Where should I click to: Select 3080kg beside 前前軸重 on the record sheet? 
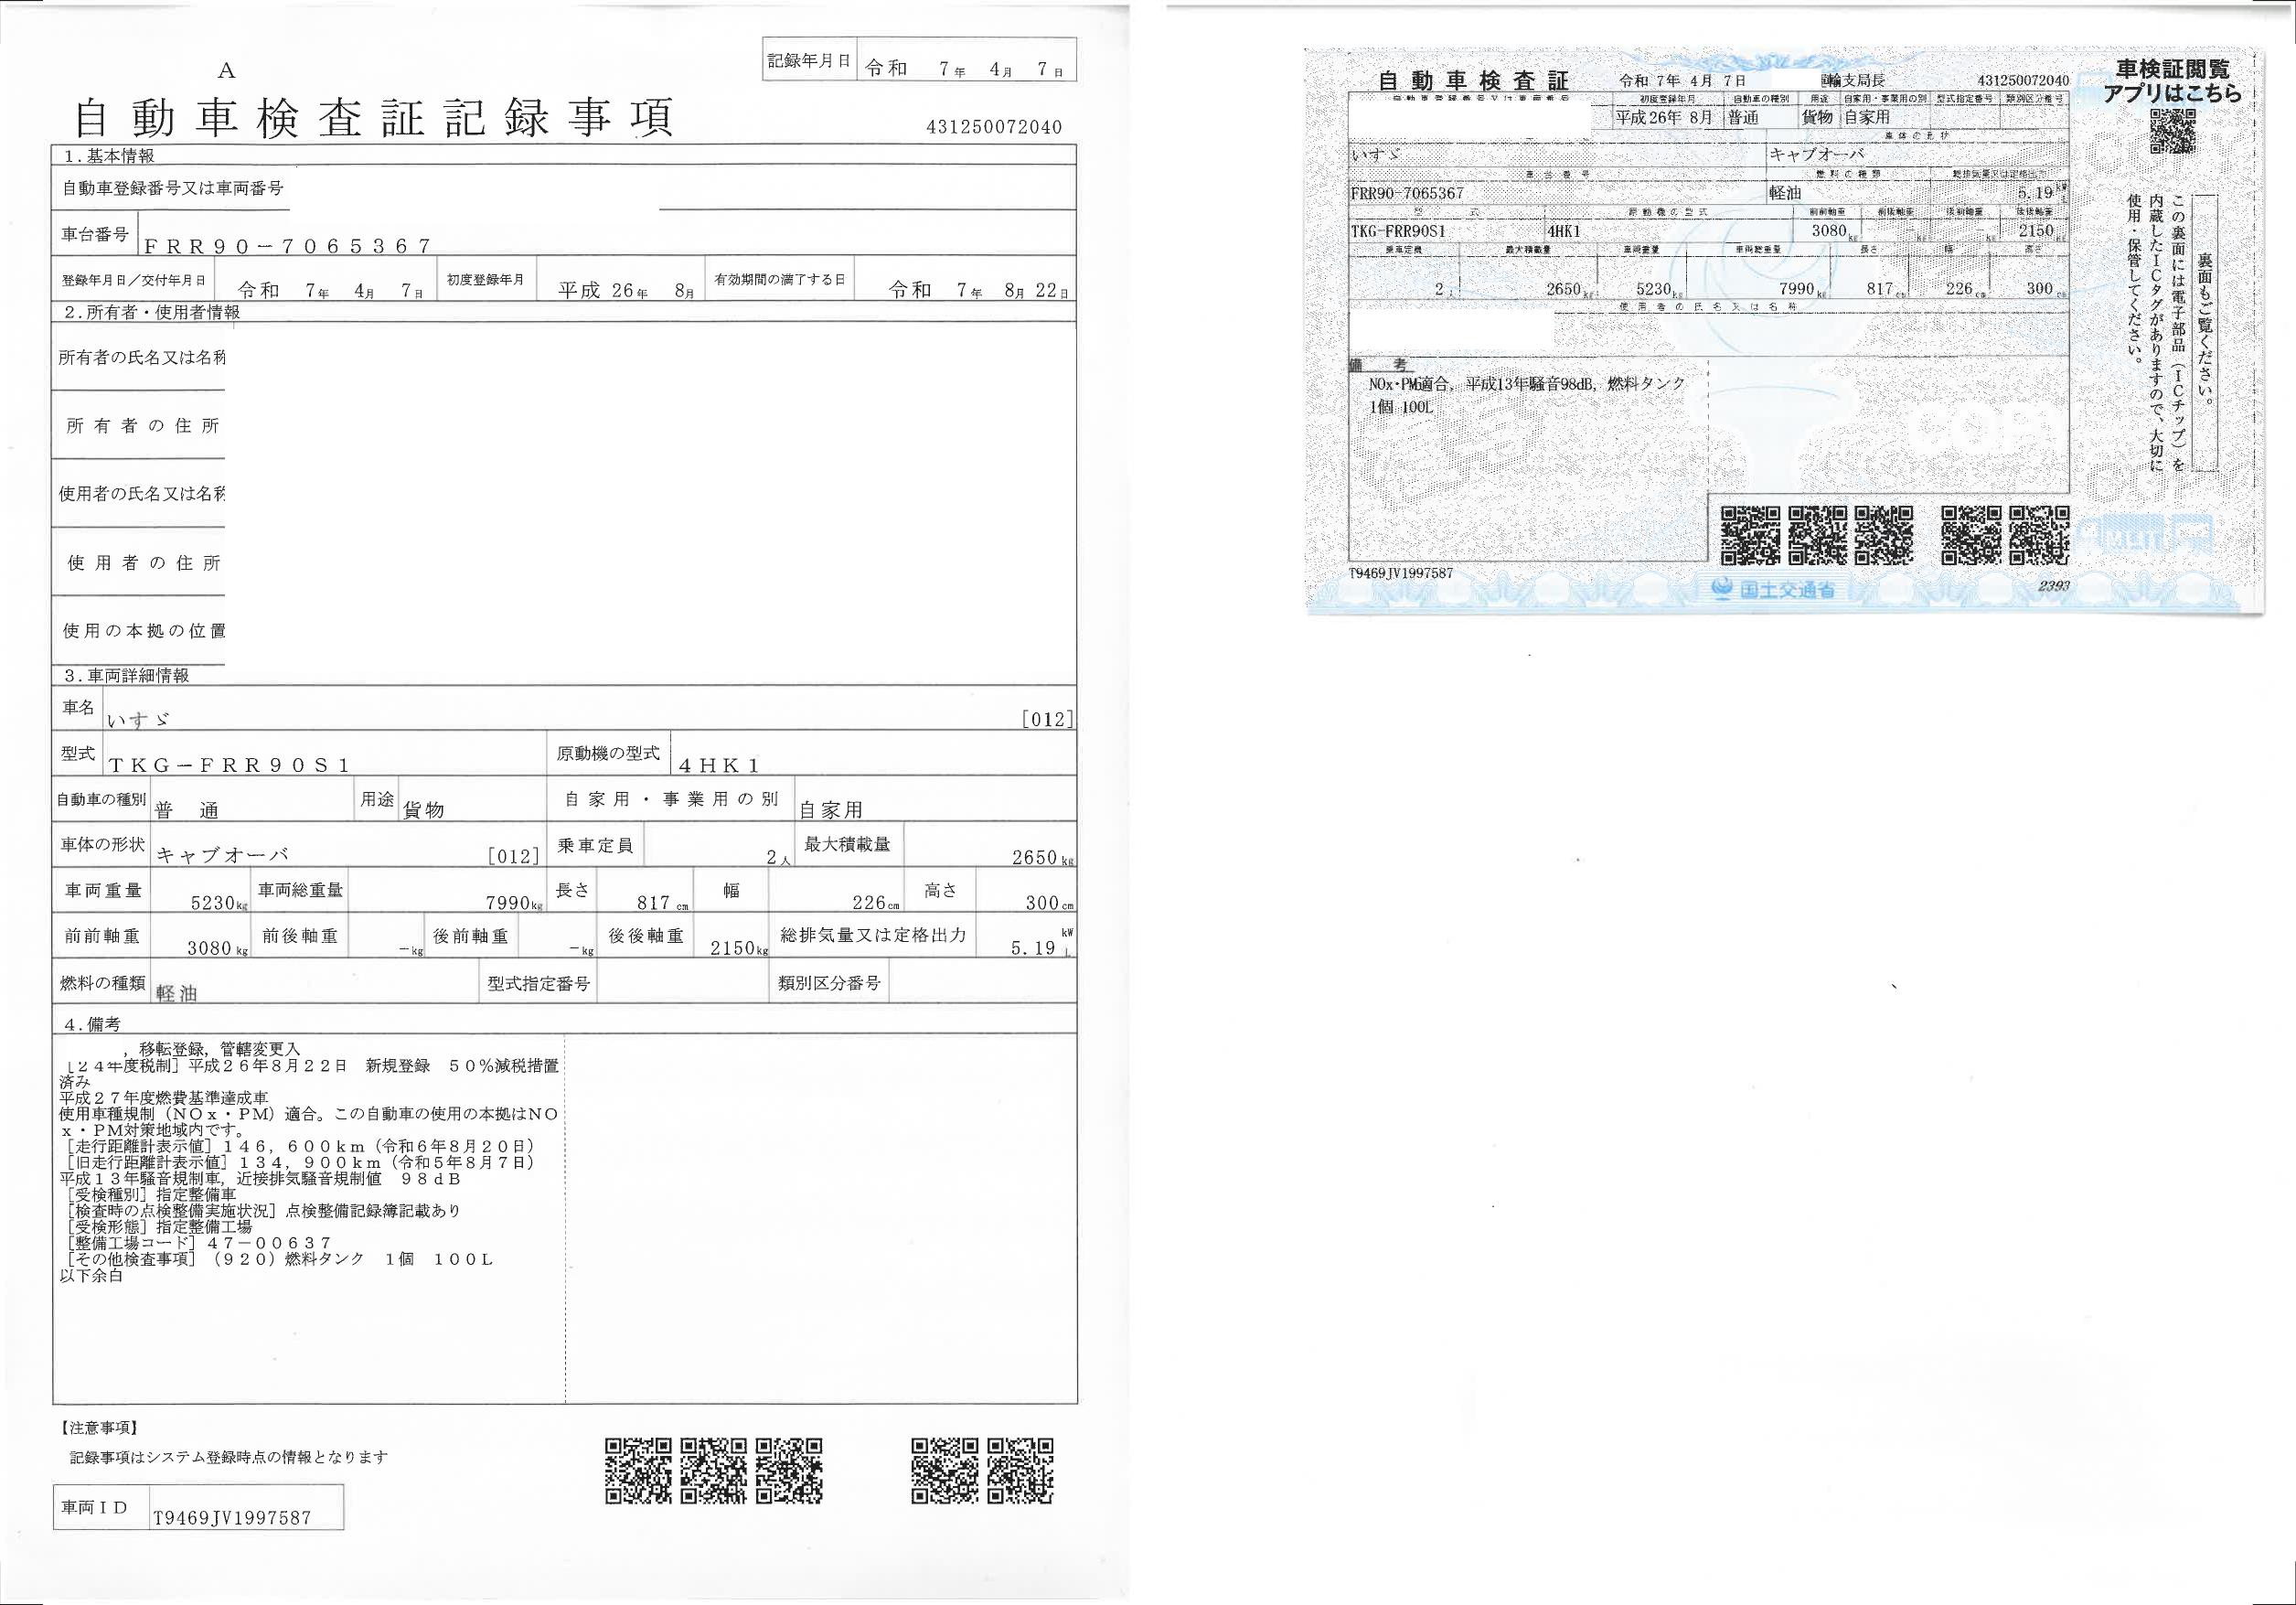pyautogui.click(x=217, y=948)
